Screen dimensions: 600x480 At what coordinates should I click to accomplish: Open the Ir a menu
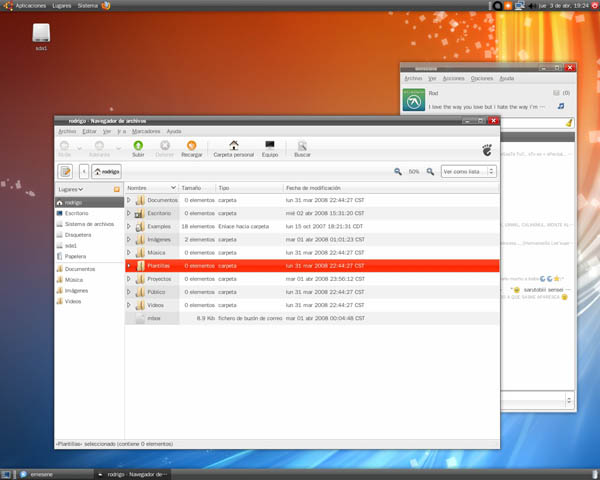[x=122, y=131]
